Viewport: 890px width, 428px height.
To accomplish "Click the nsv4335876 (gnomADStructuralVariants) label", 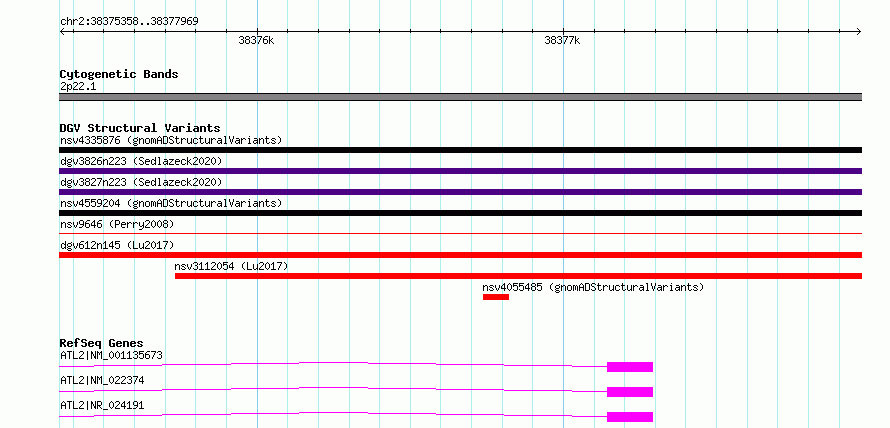I will tap(171, 140).
